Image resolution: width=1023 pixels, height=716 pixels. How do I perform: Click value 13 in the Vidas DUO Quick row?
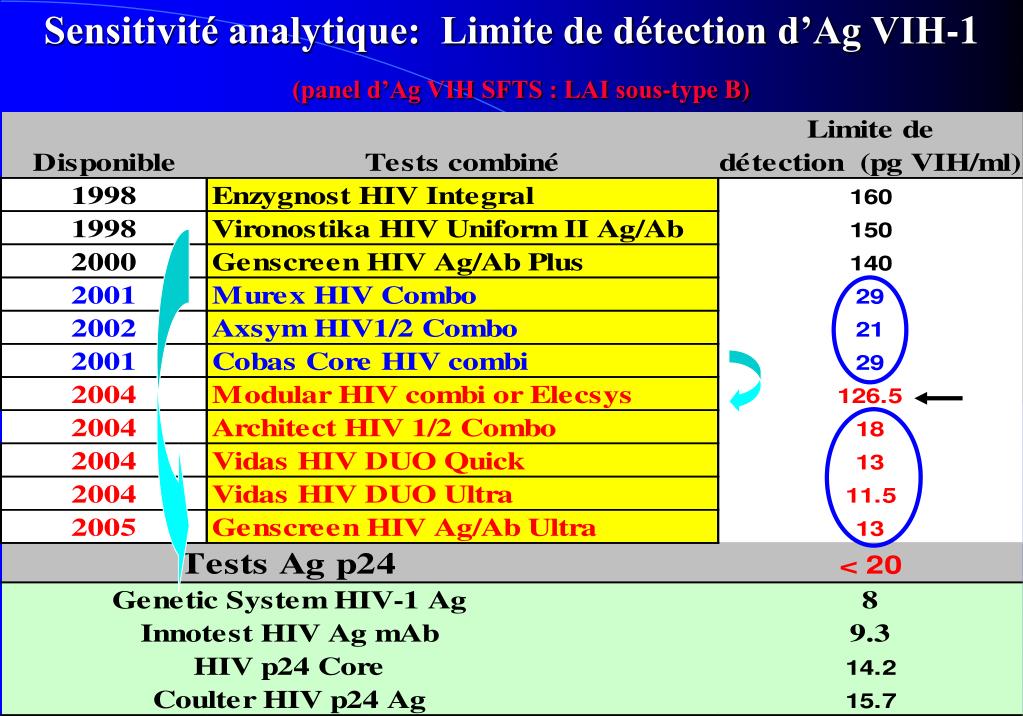tap(870, 463)
